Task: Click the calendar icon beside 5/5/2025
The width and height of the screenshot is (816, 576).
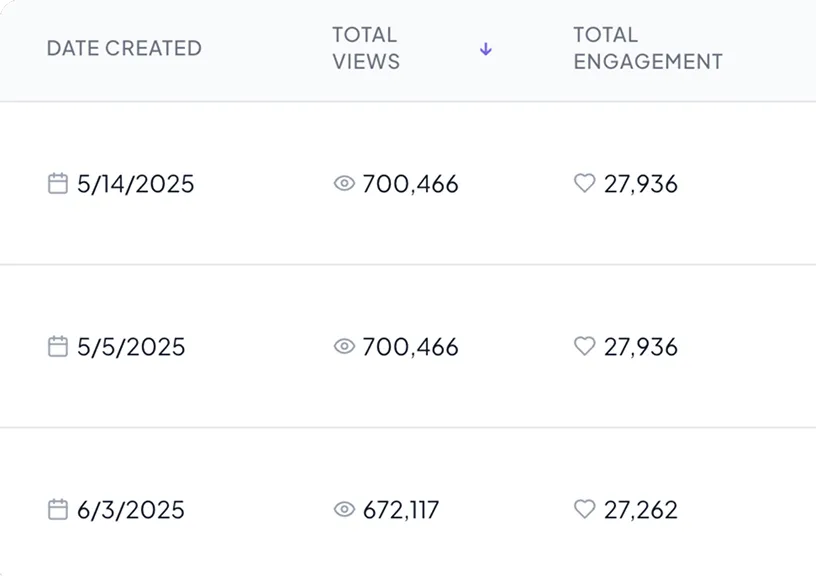Action: [58, 347]
